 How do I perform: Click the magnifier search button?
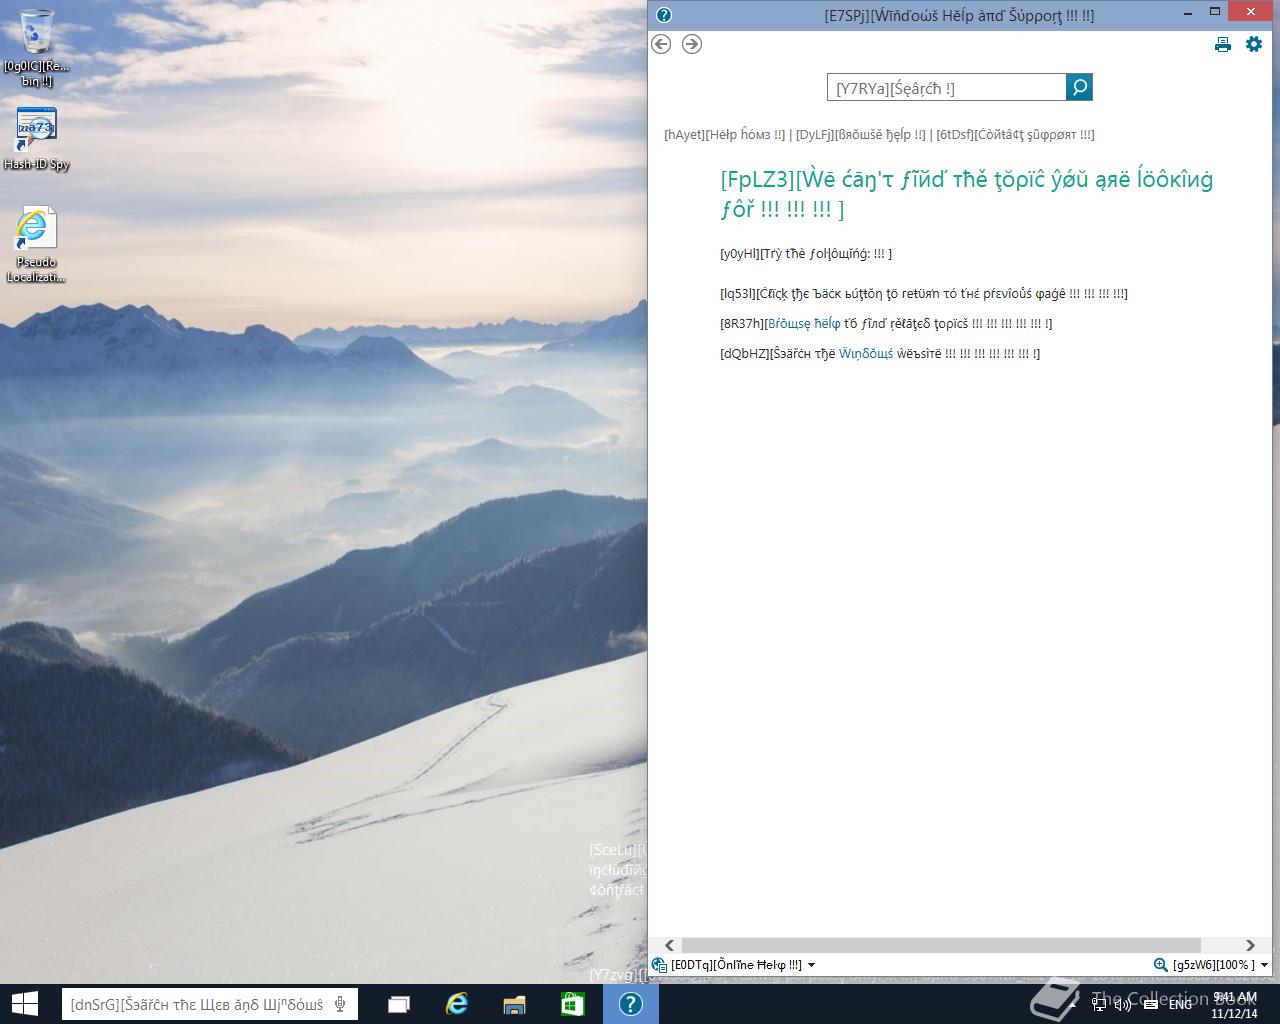[x=1079, y=87]
